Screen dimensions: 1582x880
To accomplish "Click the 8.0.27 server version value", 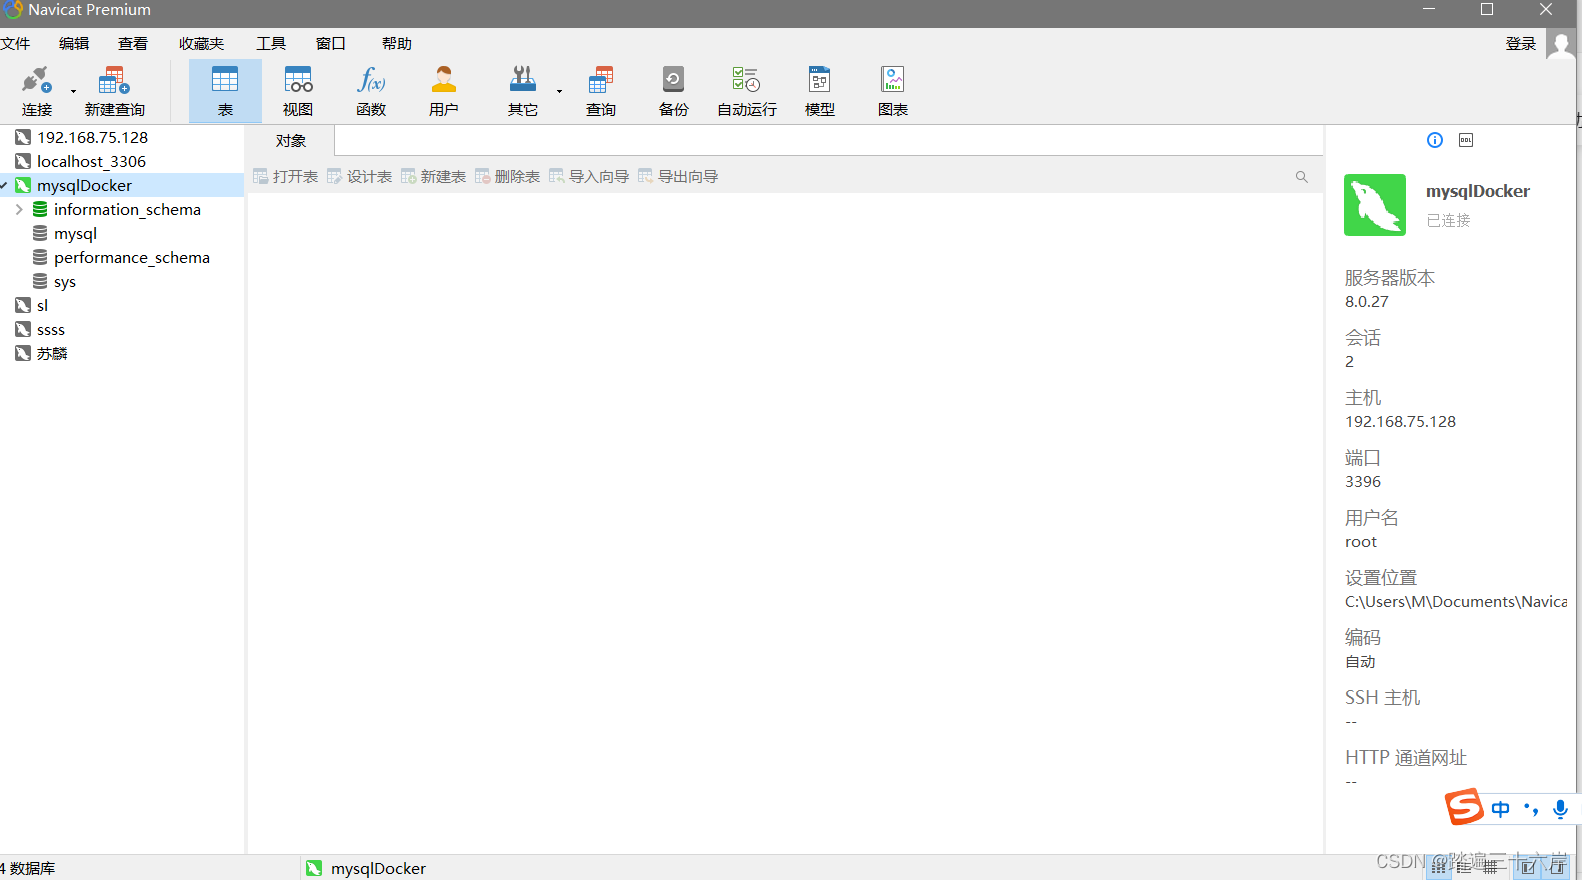I will pyautogui.click(x=1367, y=302).
